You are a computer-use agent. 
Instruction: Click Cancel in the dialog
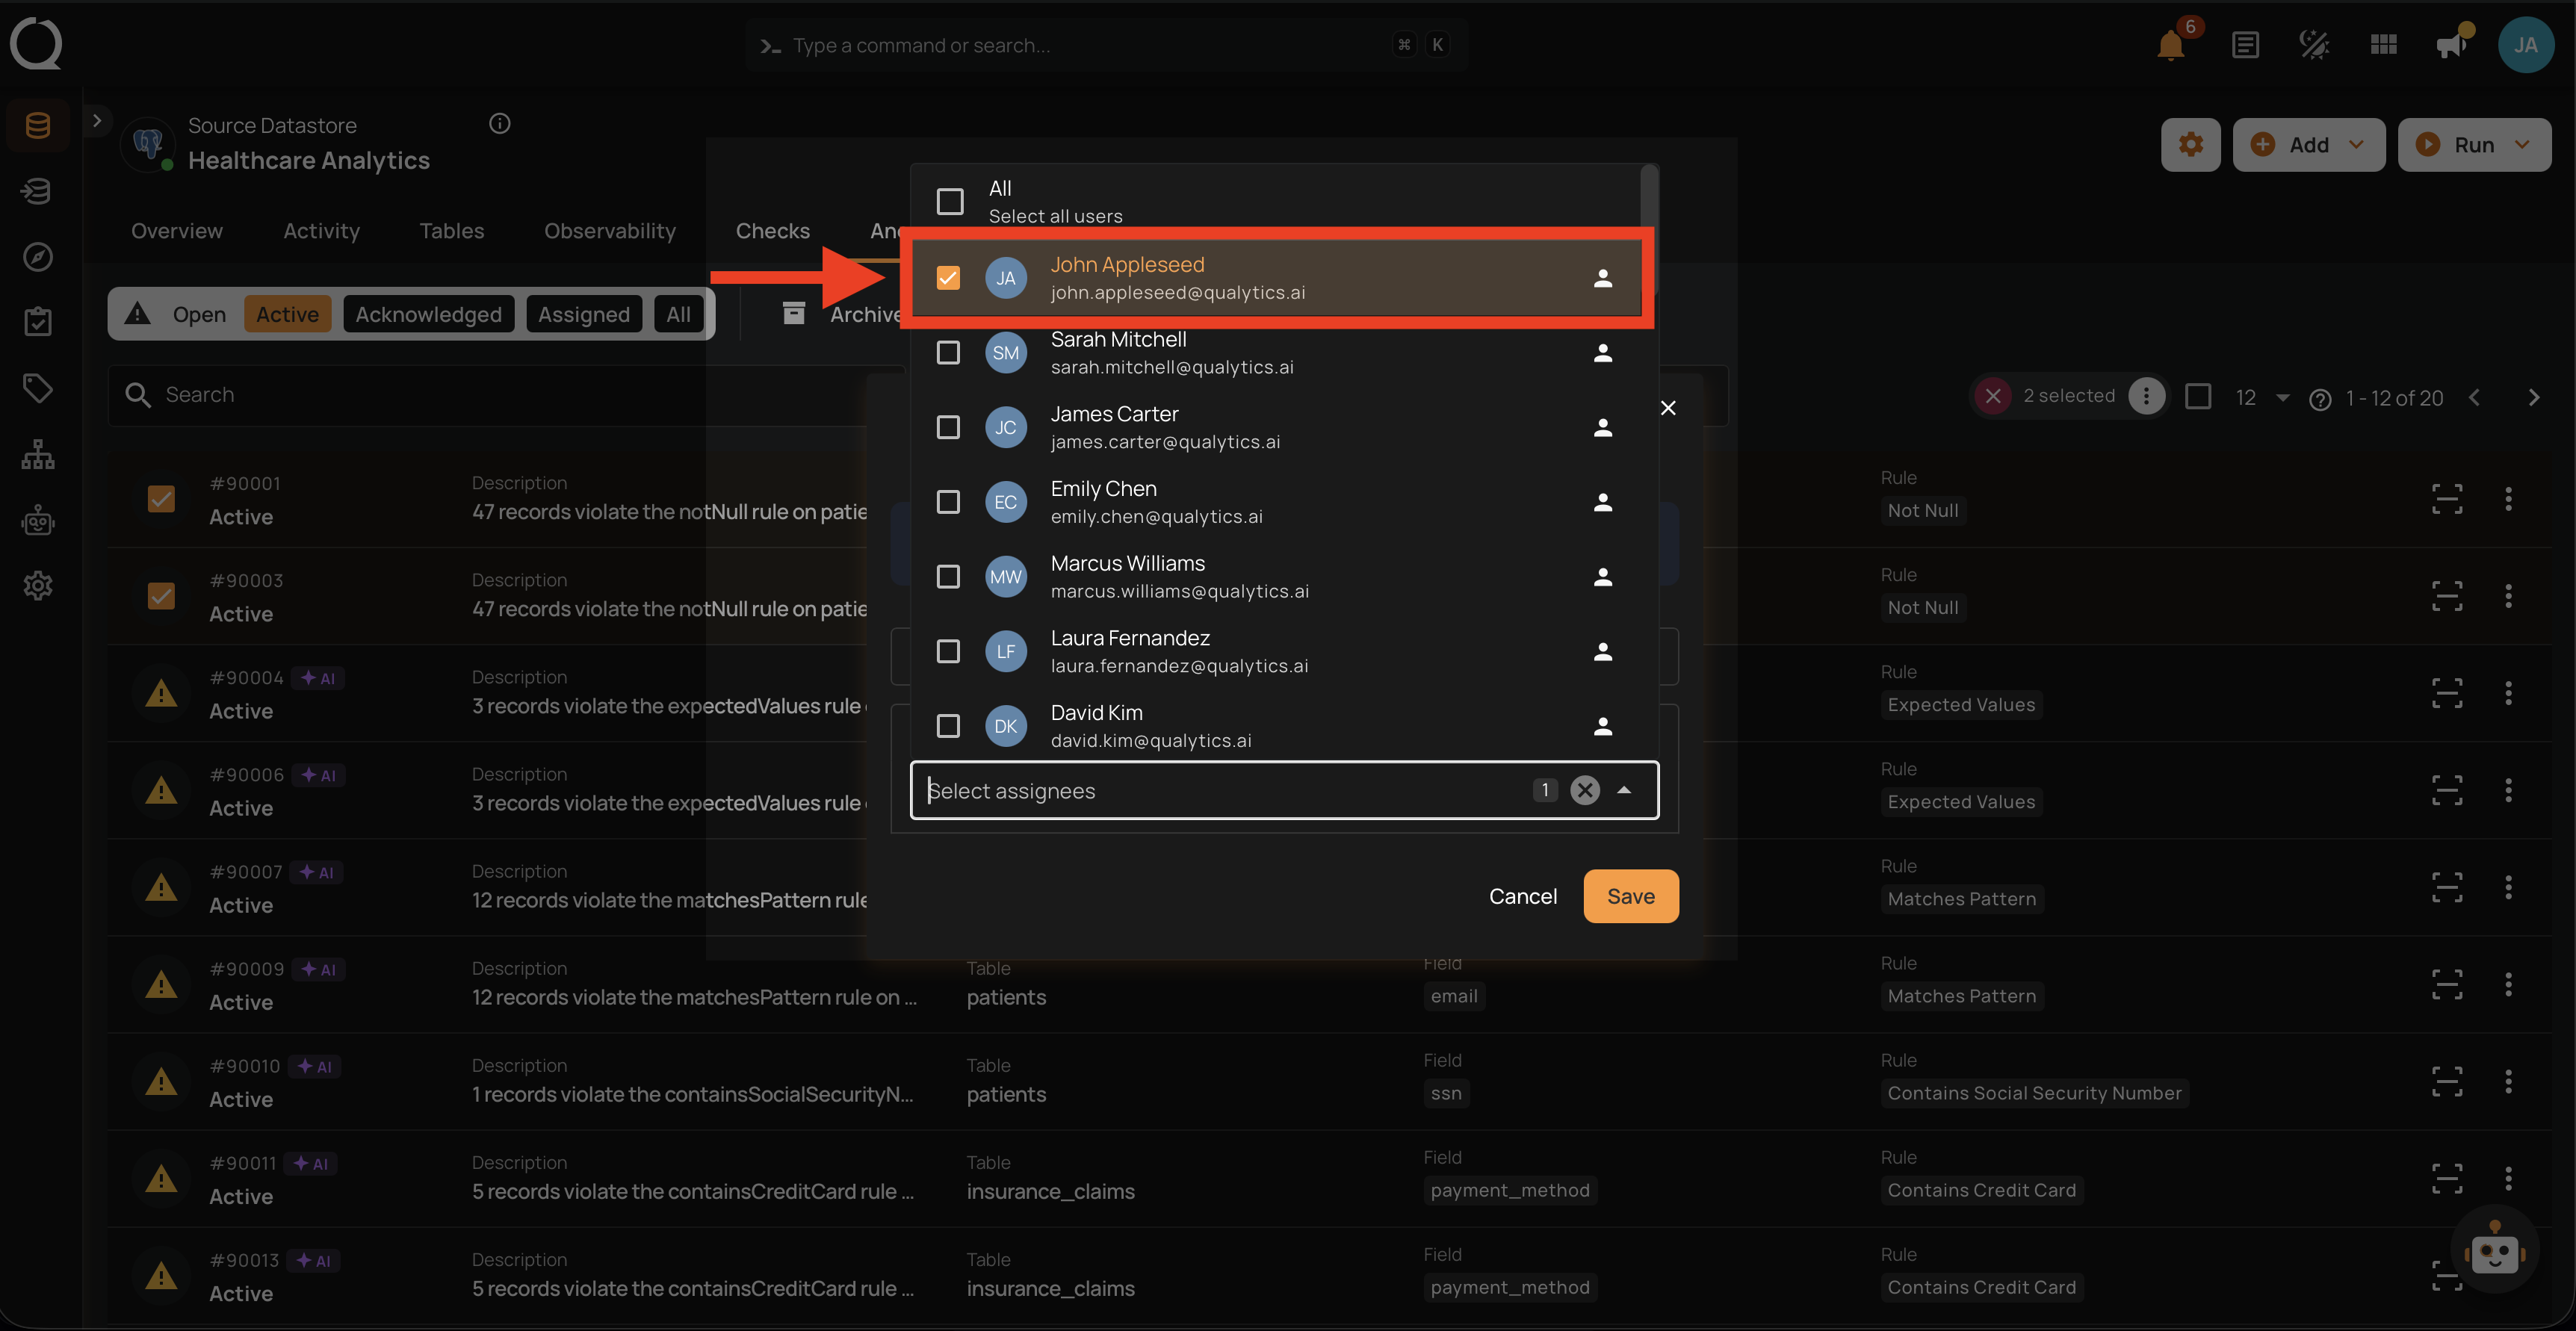coord(1522,897)
